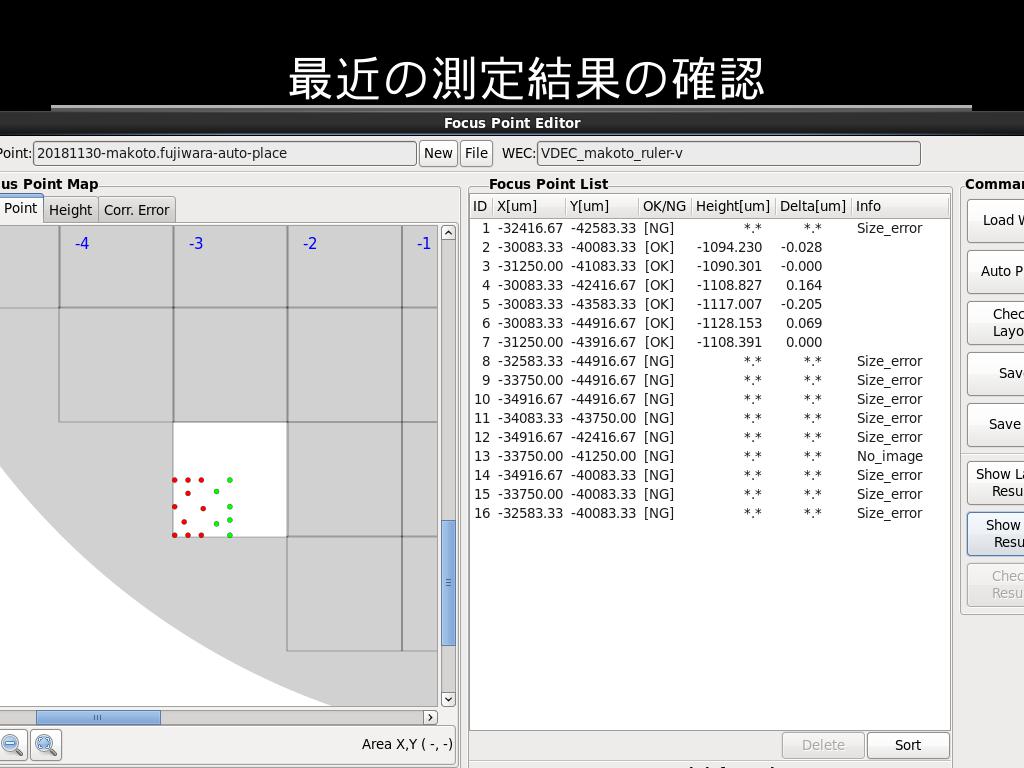Image resolution: width=1024 pixels, height=768 pixels.
Task: Click the zoom fit magnifier icon
Action: 46,744
